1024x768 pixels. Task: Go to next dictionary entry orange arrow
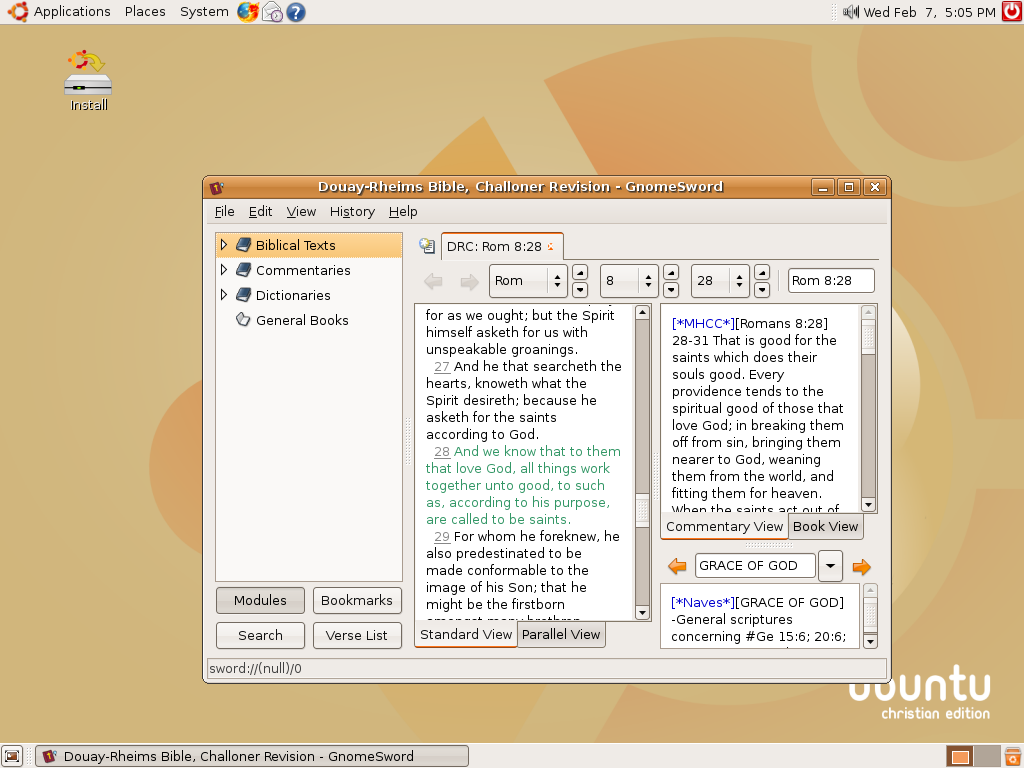(861, 566)
